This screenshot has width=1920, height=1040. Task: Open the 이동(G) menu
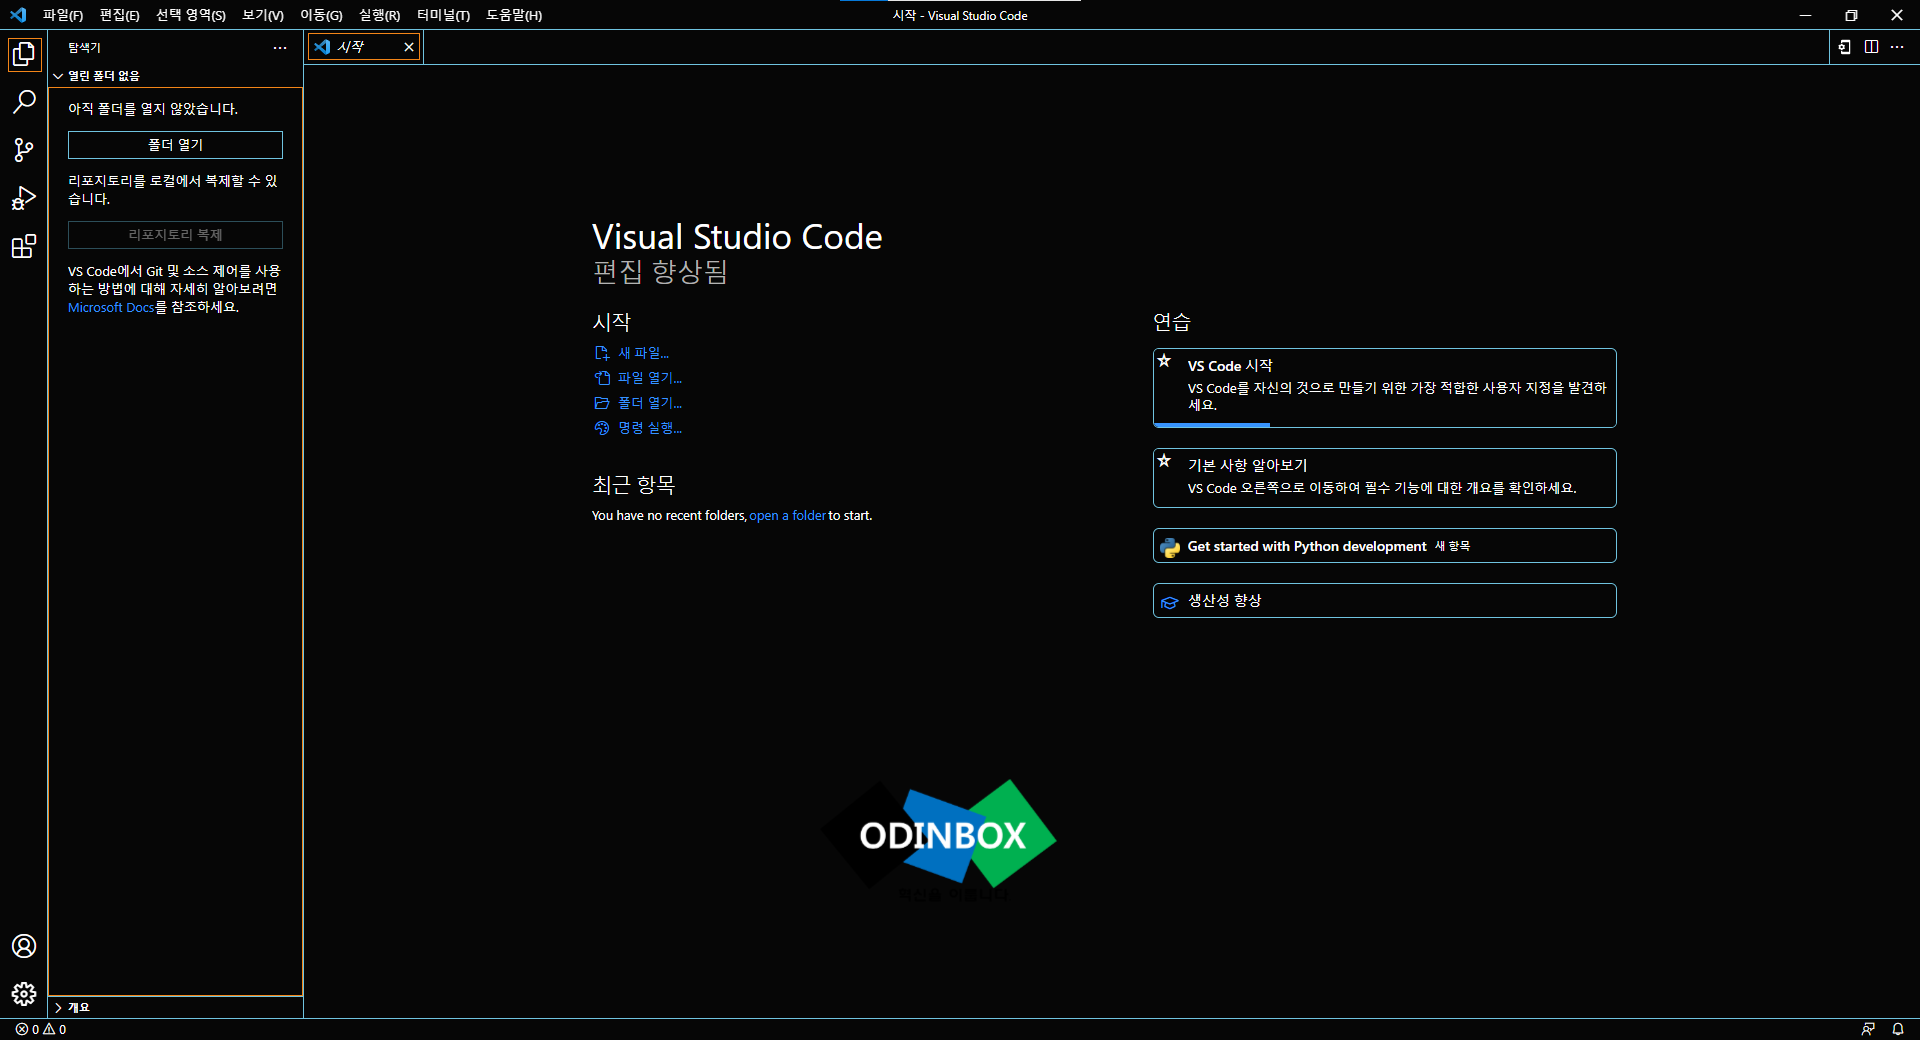321,15
